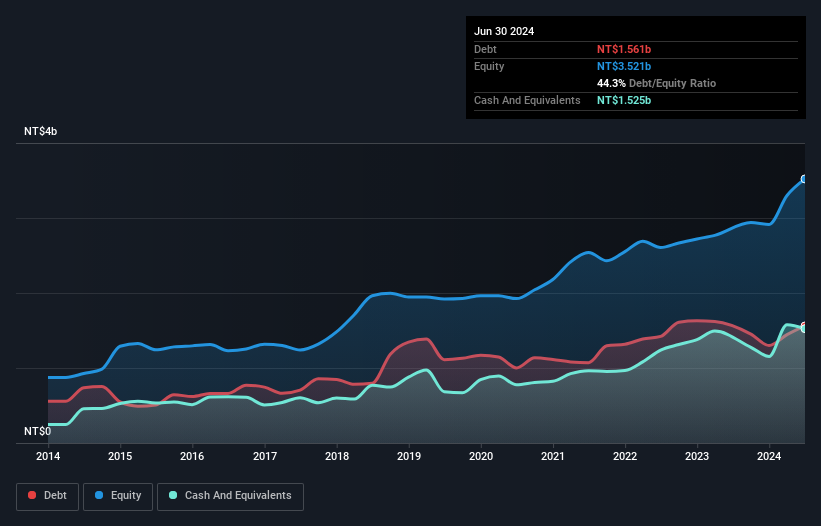The height and width of the screenshot is (526, 821).
Task: Toggle the Cash And Equivalents legend button
Action: pos(230,496)
